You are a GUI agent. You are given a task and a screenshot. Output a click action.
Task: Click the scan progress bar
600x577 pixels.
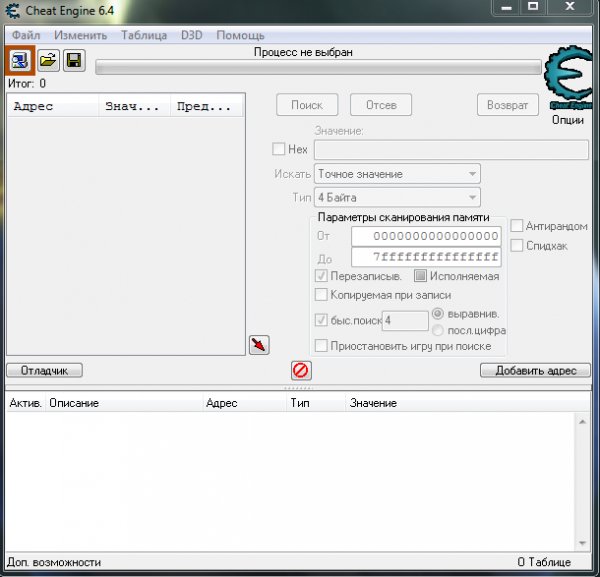(x=318, y=67)
